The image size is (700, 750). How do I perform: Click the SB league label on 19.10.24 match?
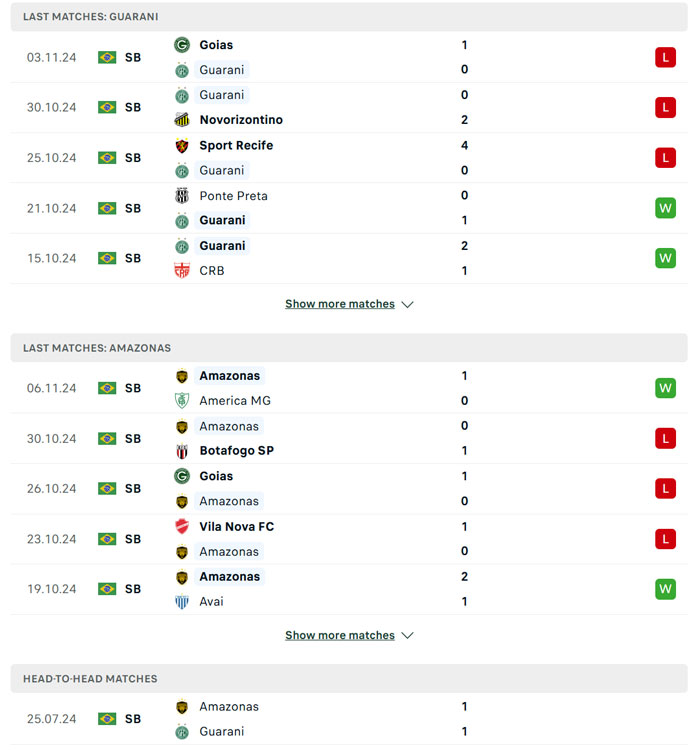[133, 589]
